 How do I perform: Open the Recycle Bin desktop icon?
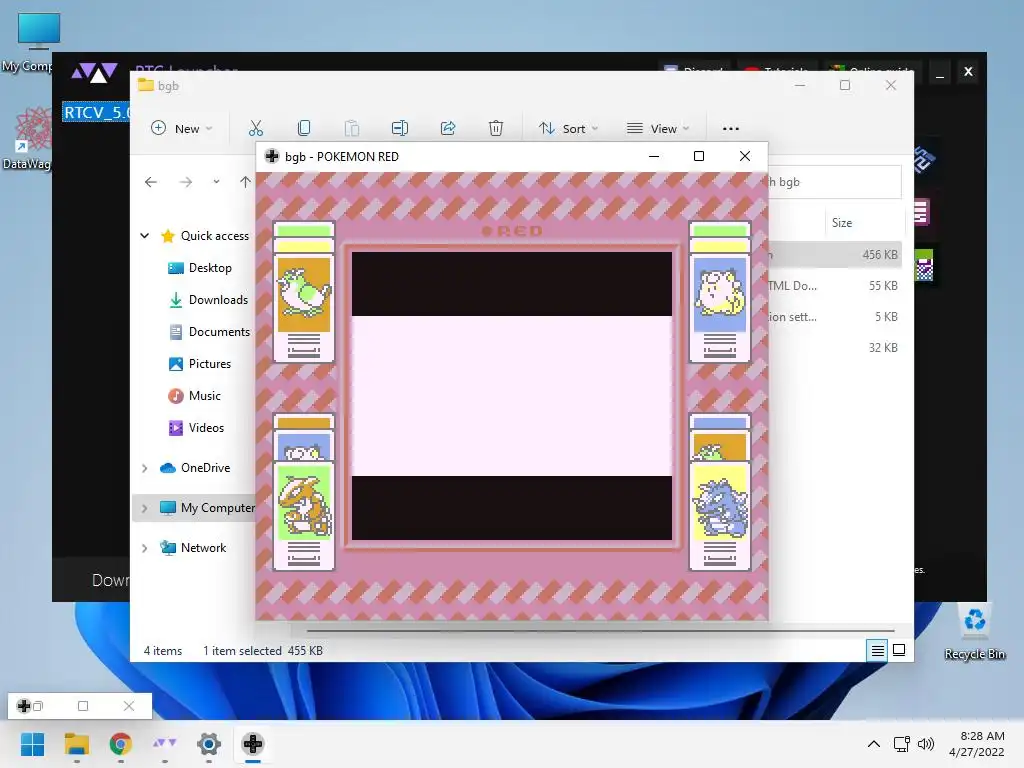coord(974,632)
